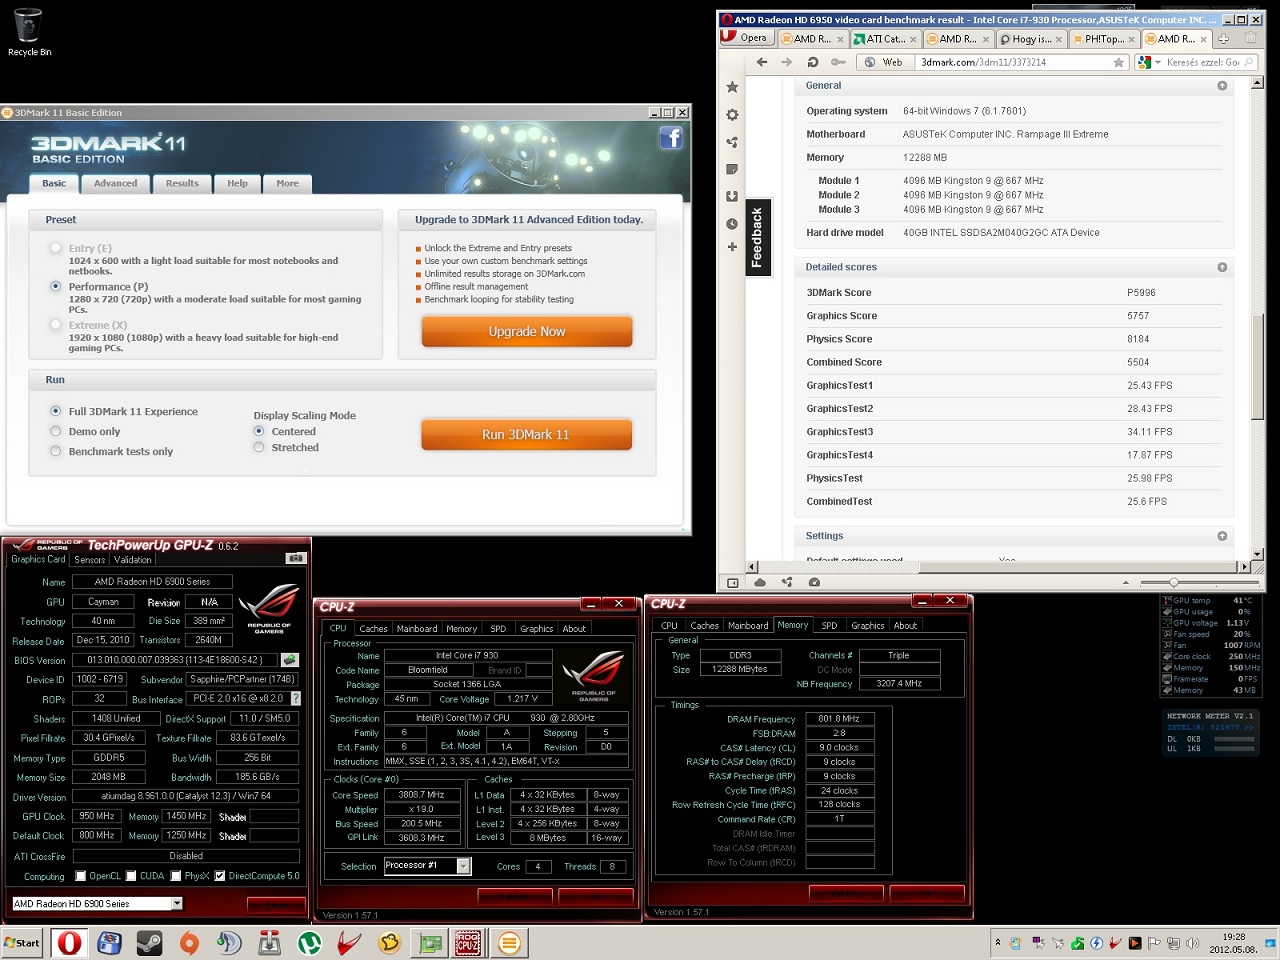The height and width of the screenshot is (960, 1280).
Task: Set display scaling mode to Stretched
Action: click(x=259, y=447)
